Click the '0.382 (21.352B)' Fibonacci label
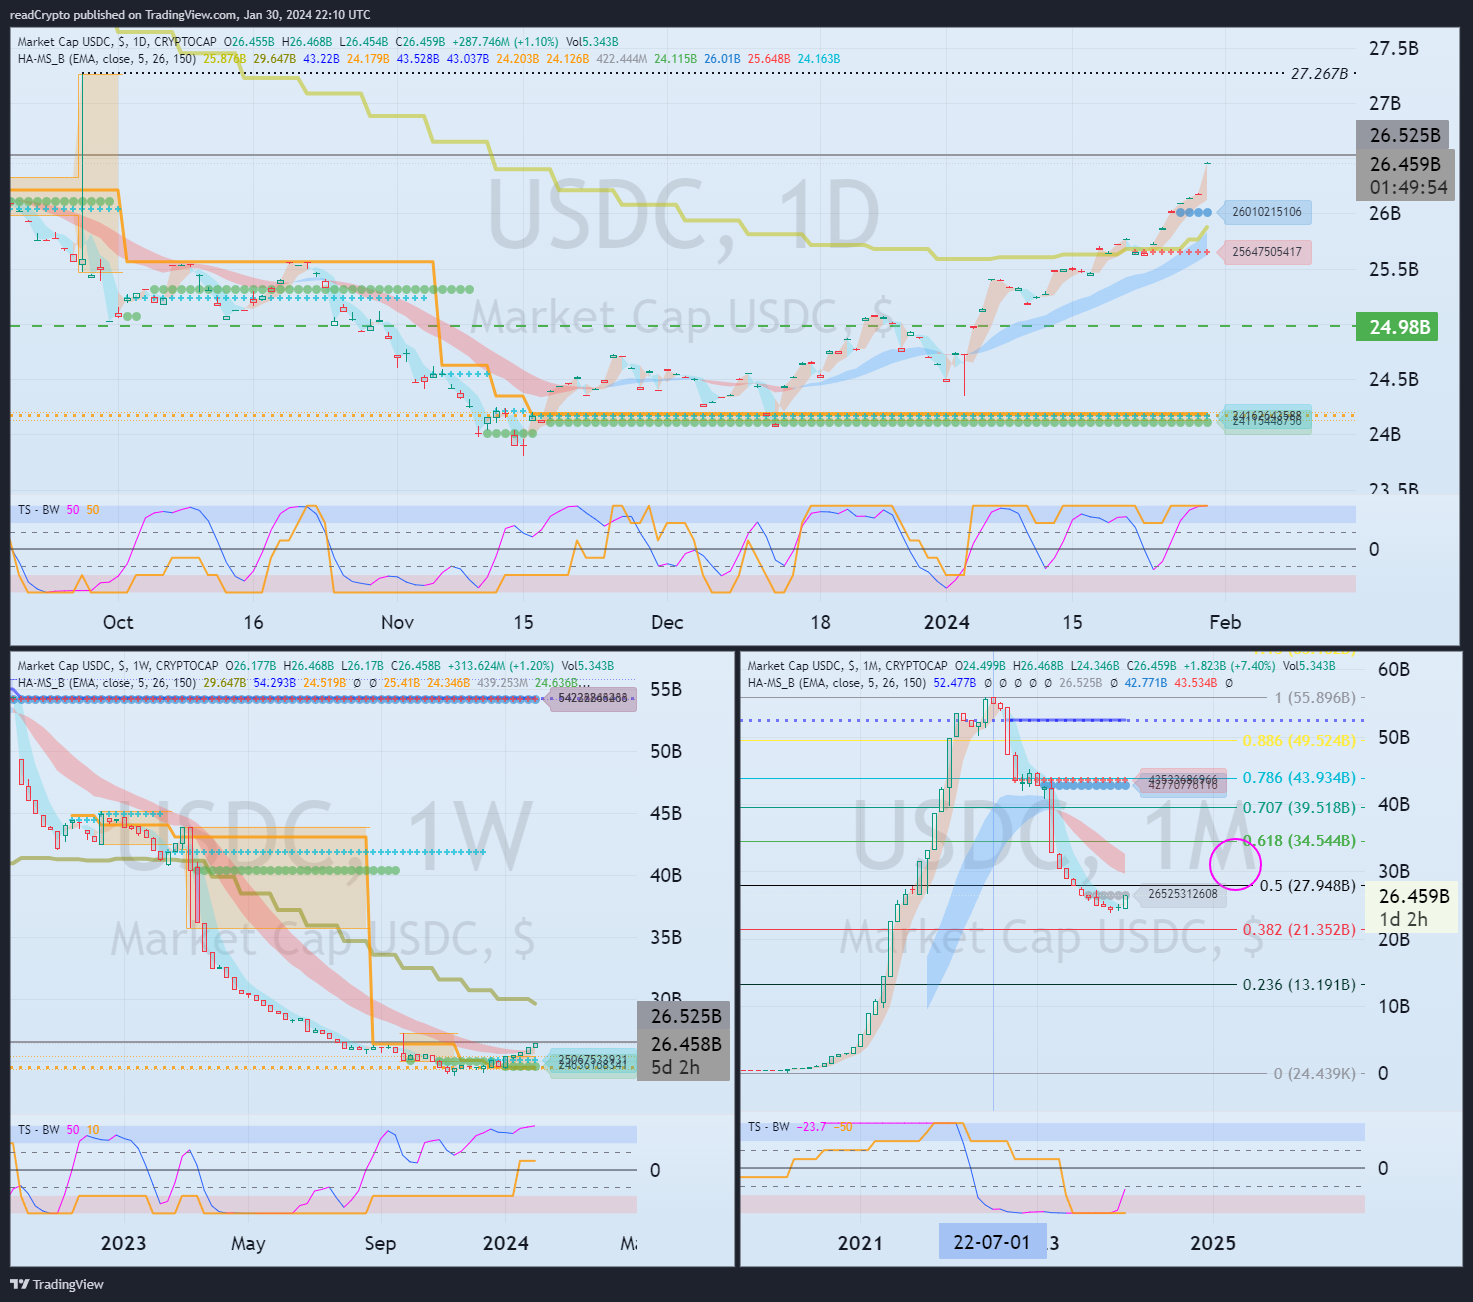 click(x=1299, y=930)
